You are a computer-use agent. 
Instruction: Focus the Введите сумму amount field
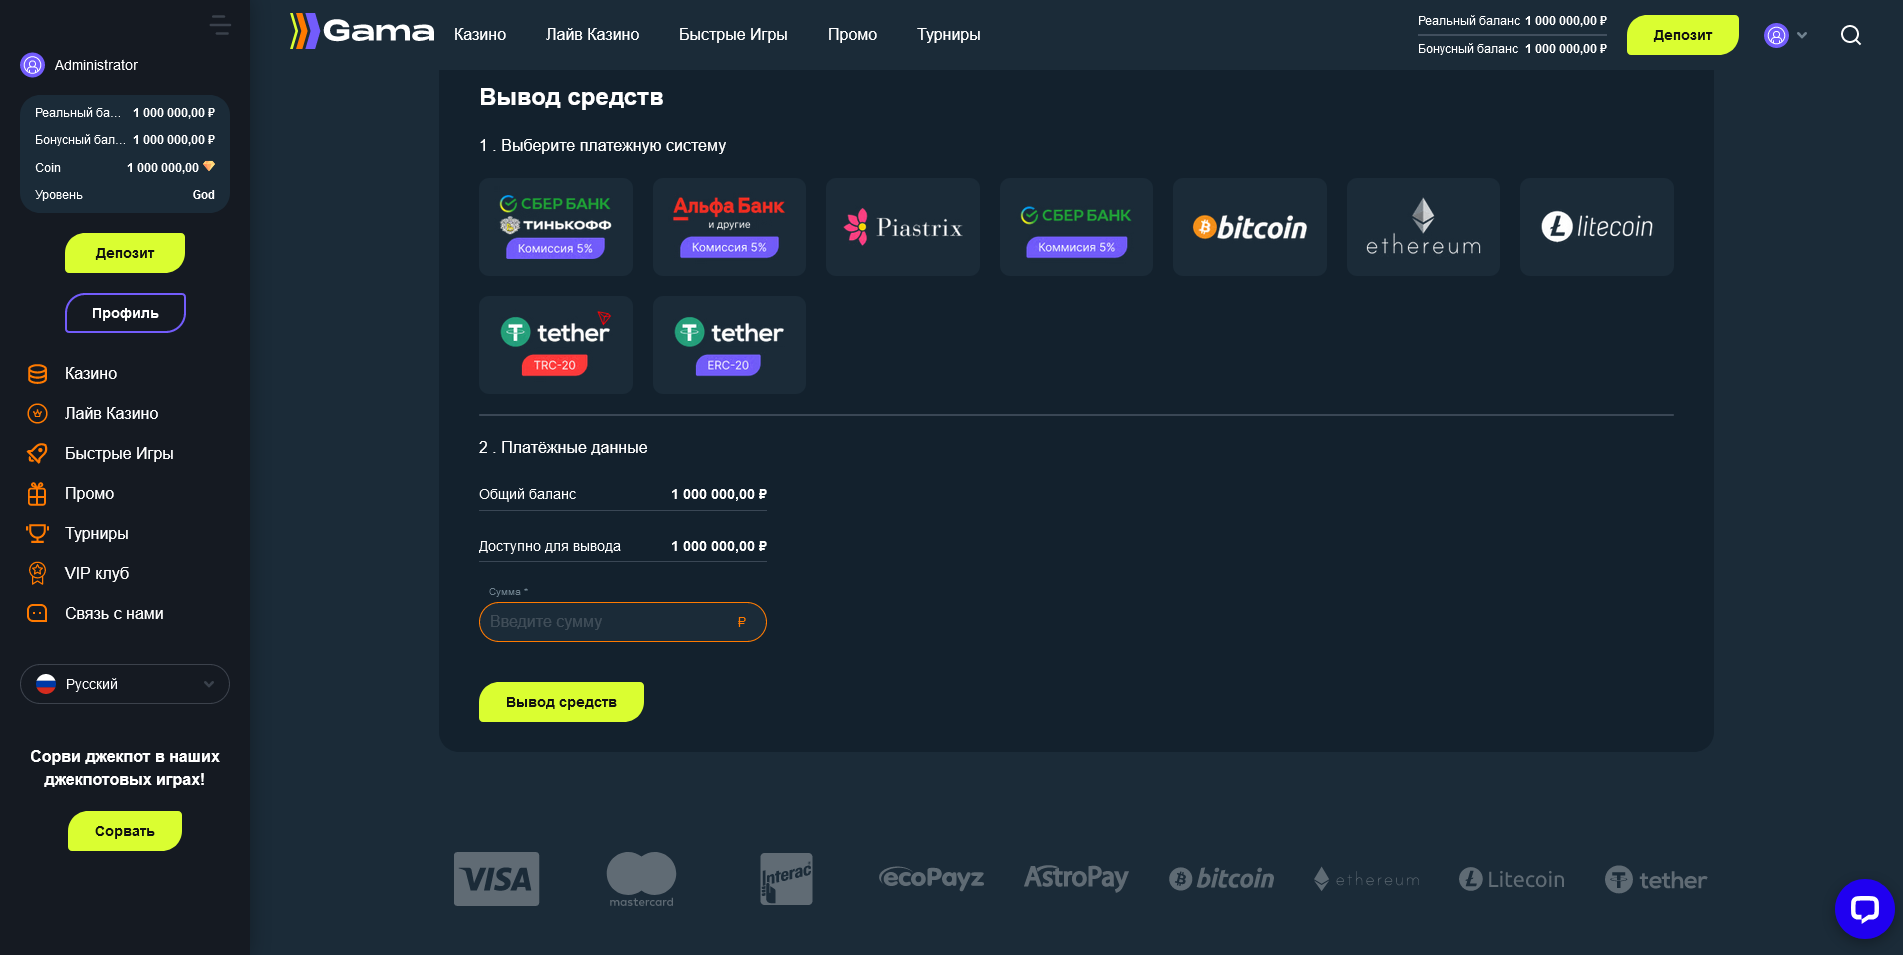pos(610,622)
